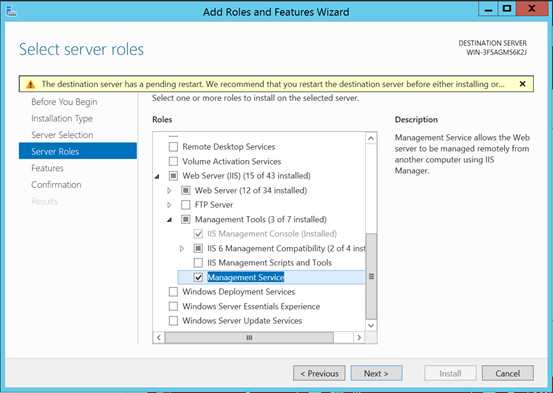Expand IIS 6 Management Compatibility node

point(182,248)
